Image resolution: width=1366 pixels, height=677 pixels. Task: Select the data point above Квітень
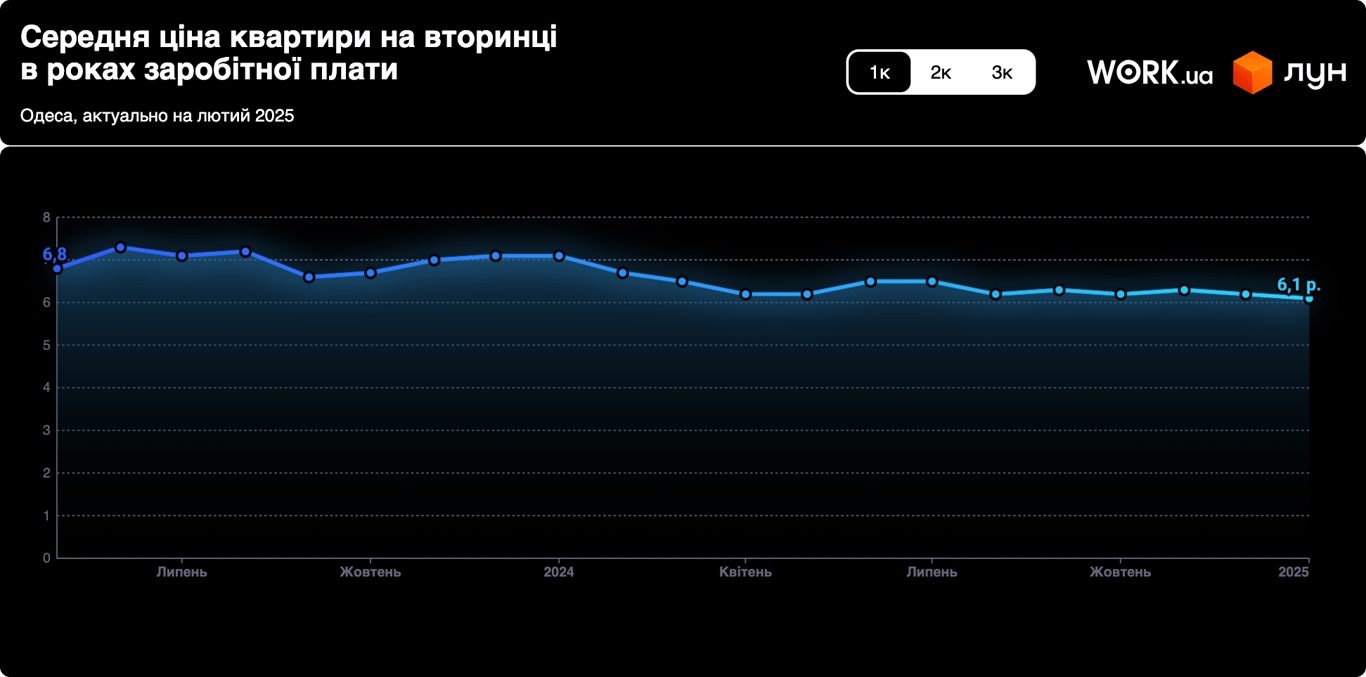click(x=743, y=293)
